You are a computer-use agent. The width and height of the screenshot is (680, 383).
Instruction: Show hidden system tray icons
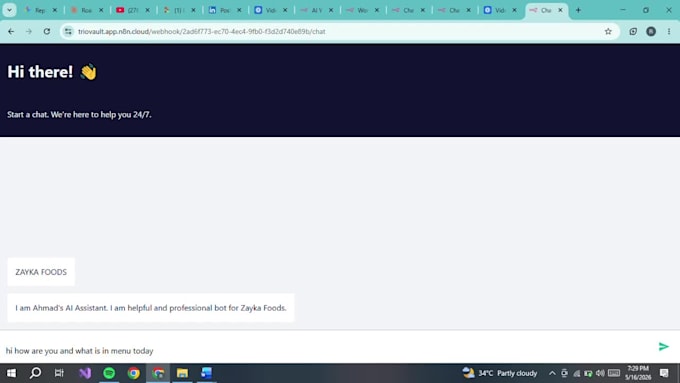(x=552, y=373)
